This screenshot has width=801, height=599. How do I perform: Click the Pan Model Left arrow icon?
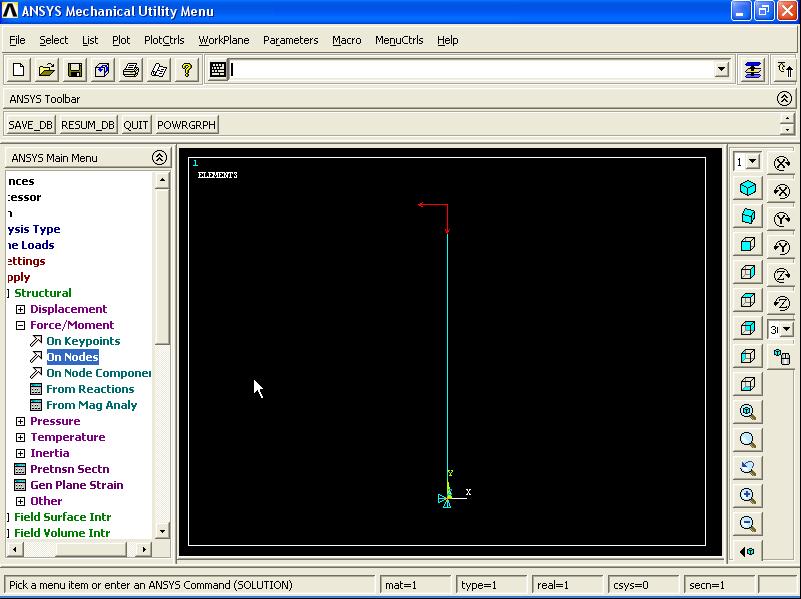click(x=748, y=552)
